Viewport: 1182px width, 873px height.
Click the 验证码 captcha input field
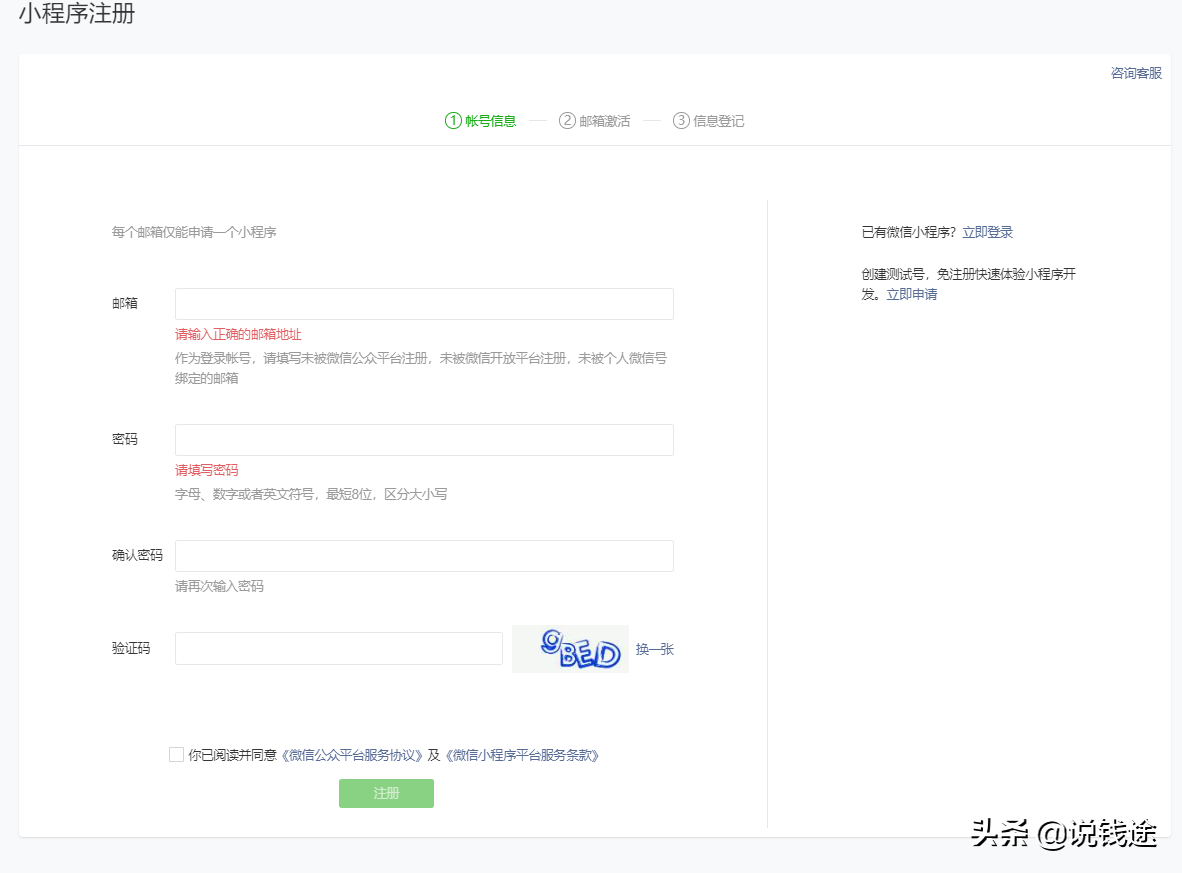click(x=338, y=648)
